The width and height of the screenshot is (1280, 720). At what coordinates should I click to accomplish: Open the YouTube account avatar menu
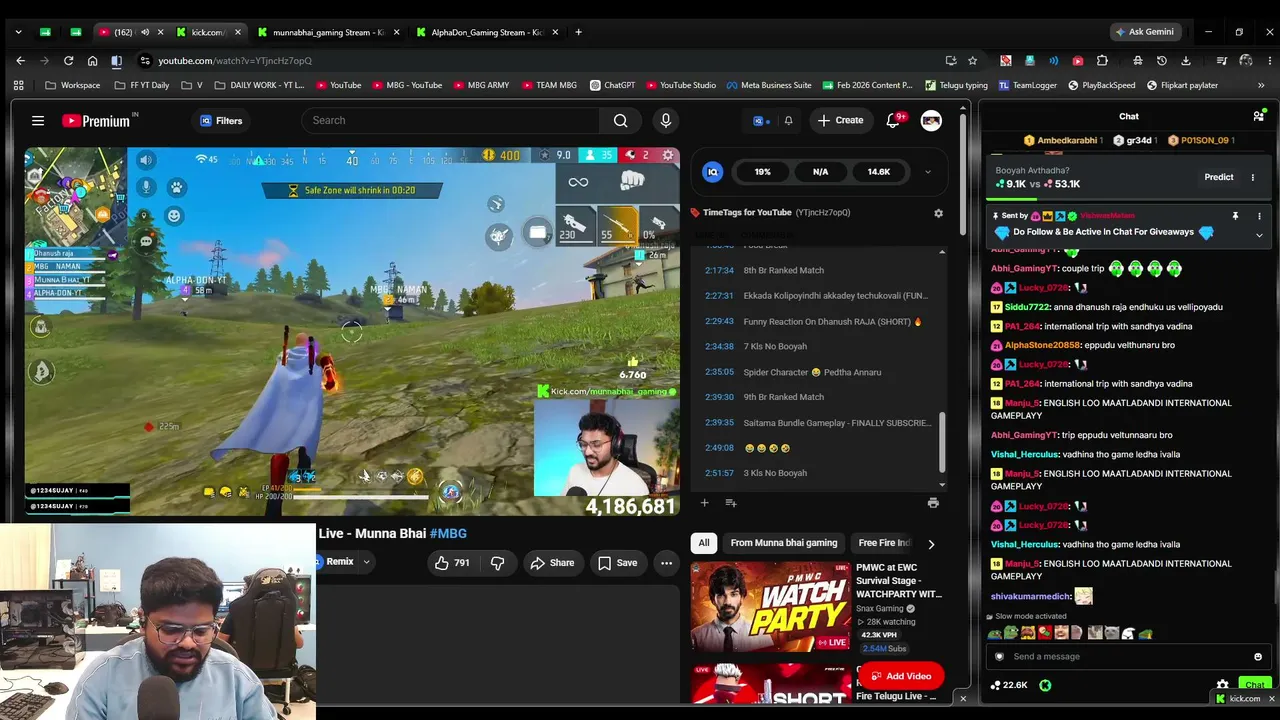[x=931, y=121]
